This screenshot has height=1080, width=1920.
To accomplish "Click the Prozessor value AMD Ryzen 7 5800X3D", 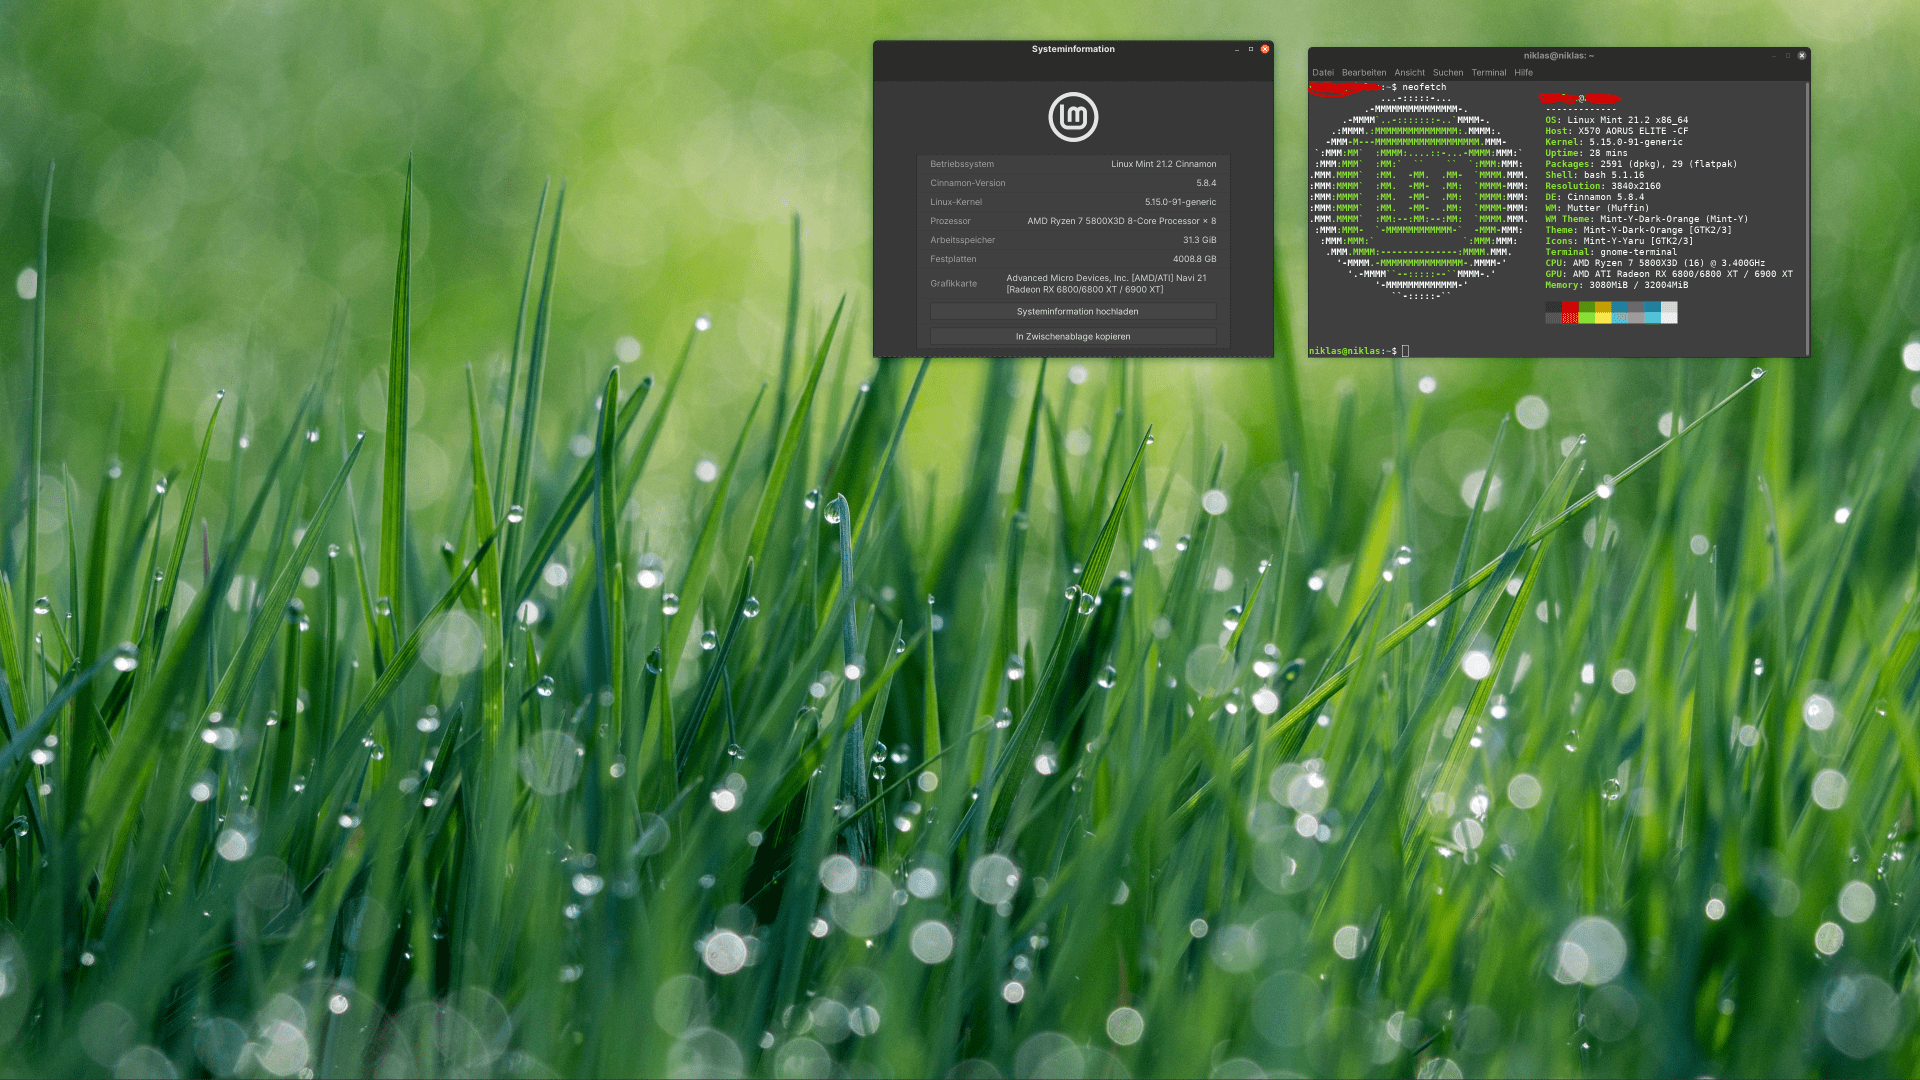I will [x=1122, y=221].
